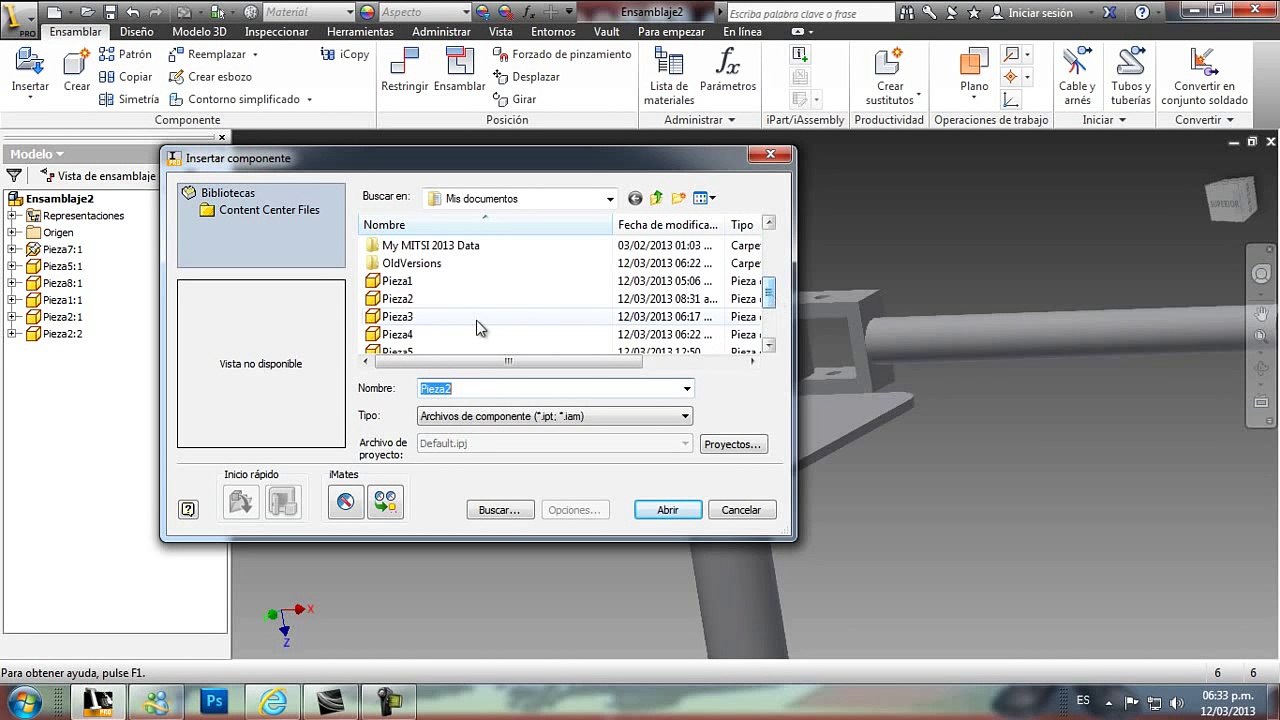
Task: Open the Inspeccionar ribbon tab
Action: (277, 32)
